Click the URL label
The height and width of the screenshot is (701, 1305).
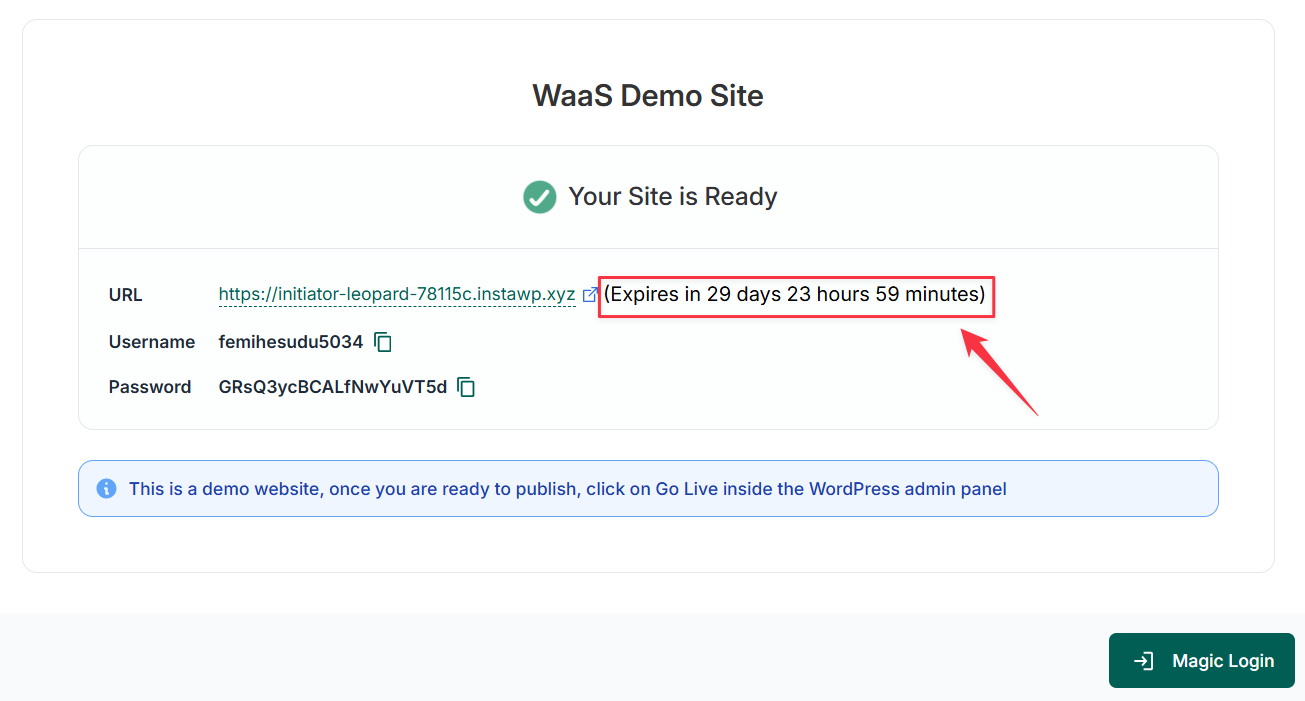(x=126, y=295)
